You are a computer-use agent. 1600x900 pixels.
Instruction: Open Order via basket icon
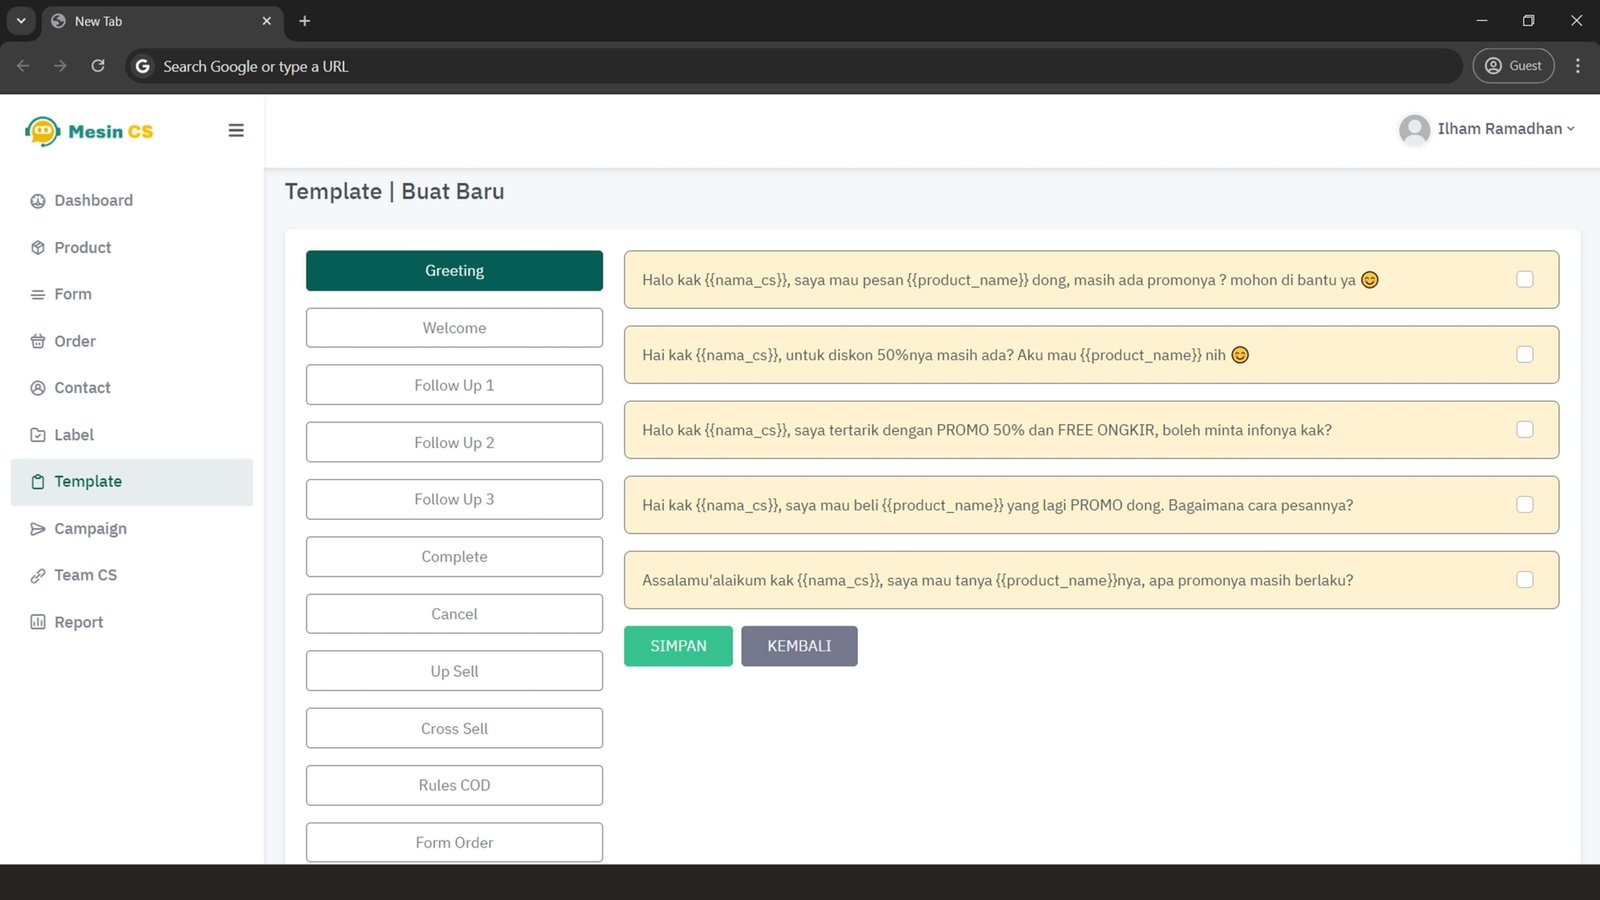[x=38, y=341]
